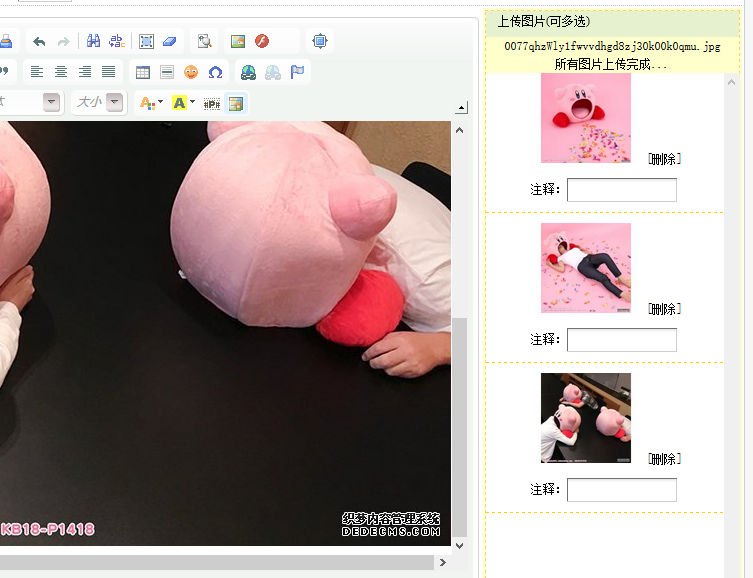Click the uploaded filename 0077qhzWly1fwvvdhgd8zj30k00k0qmu.jpg
Screen dimensions: 753x578
click(612, 47)
